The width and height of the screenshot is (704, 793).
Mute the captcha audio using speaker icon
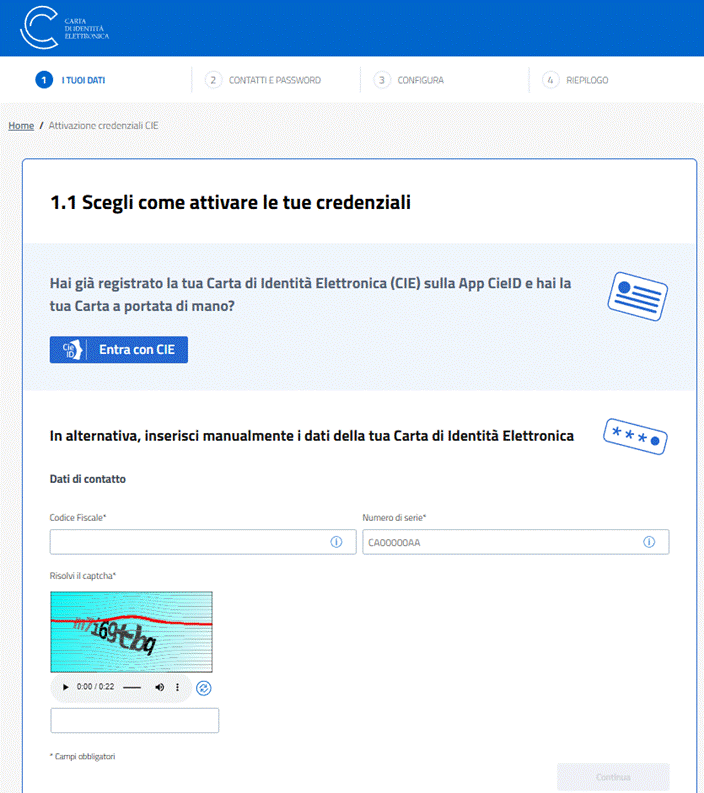(159, 688)
